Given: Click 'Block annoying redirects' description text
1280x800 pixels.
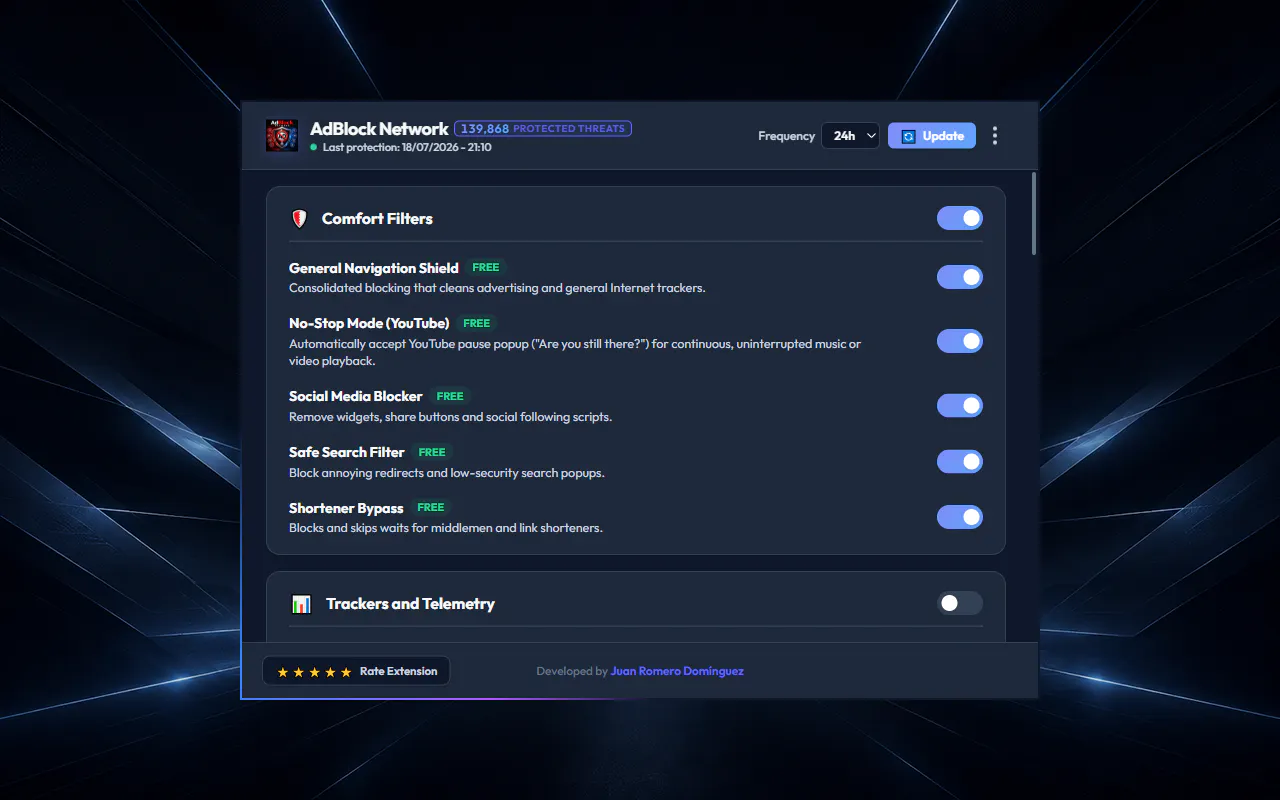Looking at the screenshot, I should pyautogui.click(x=447, y=473).
